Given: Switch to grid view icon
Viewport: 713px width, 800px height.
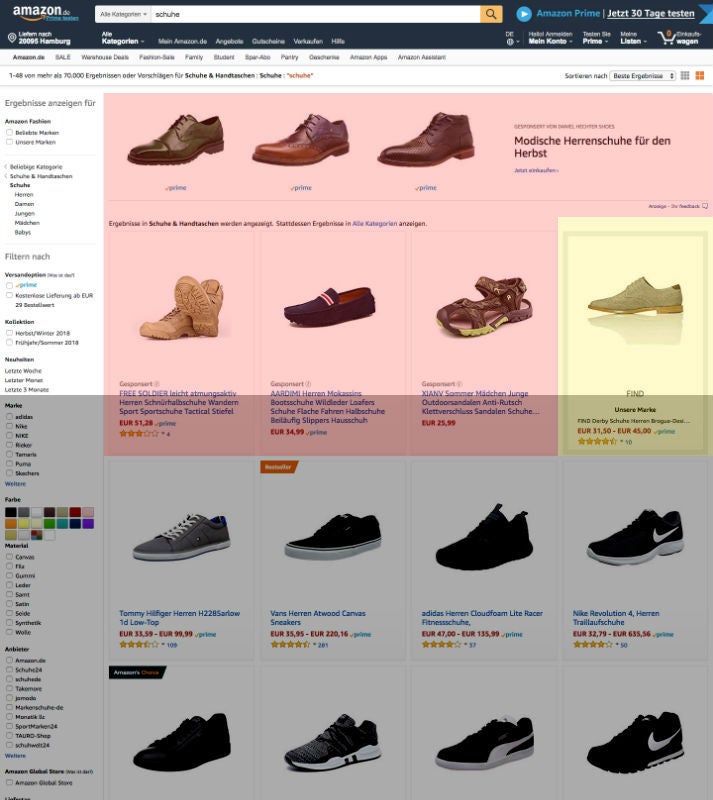Looking at the screenshot, I should coord(699,76).
